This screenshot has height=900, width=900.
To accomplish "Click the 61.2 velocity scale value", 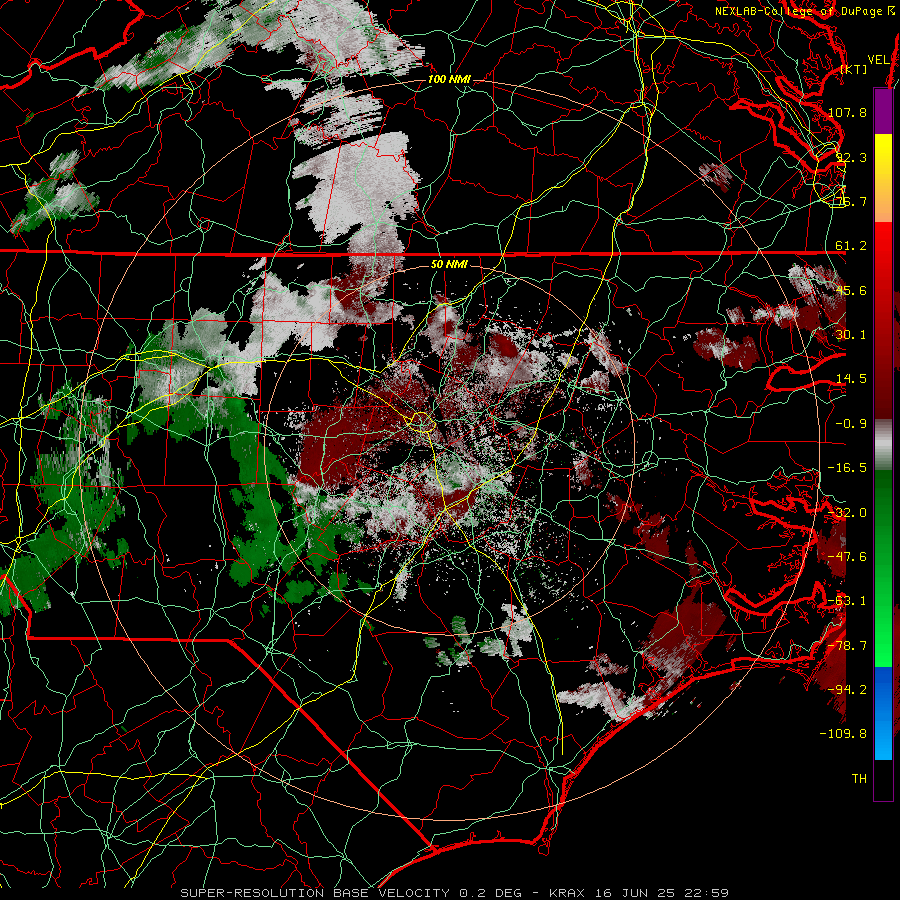I will (851, 246).
